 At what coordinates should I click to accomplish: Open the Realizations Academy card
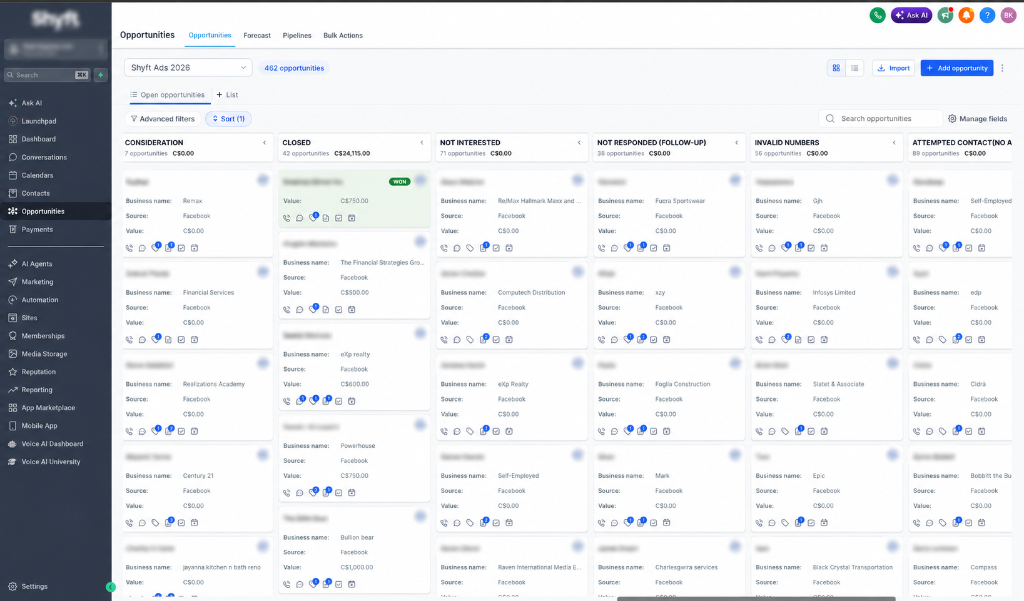pos(197,398)
